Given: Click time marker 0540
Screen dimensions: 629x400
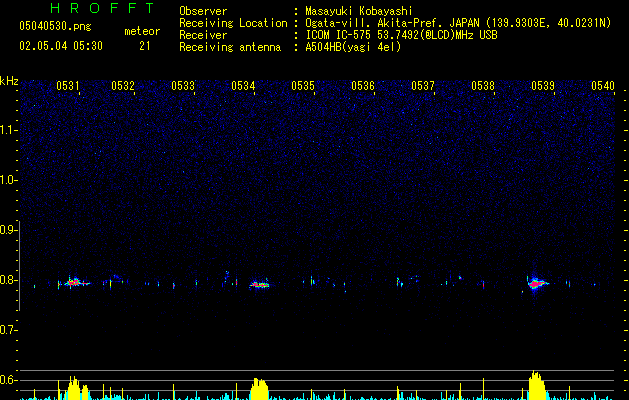Looking at the screenshot, I should click(603, 86).
